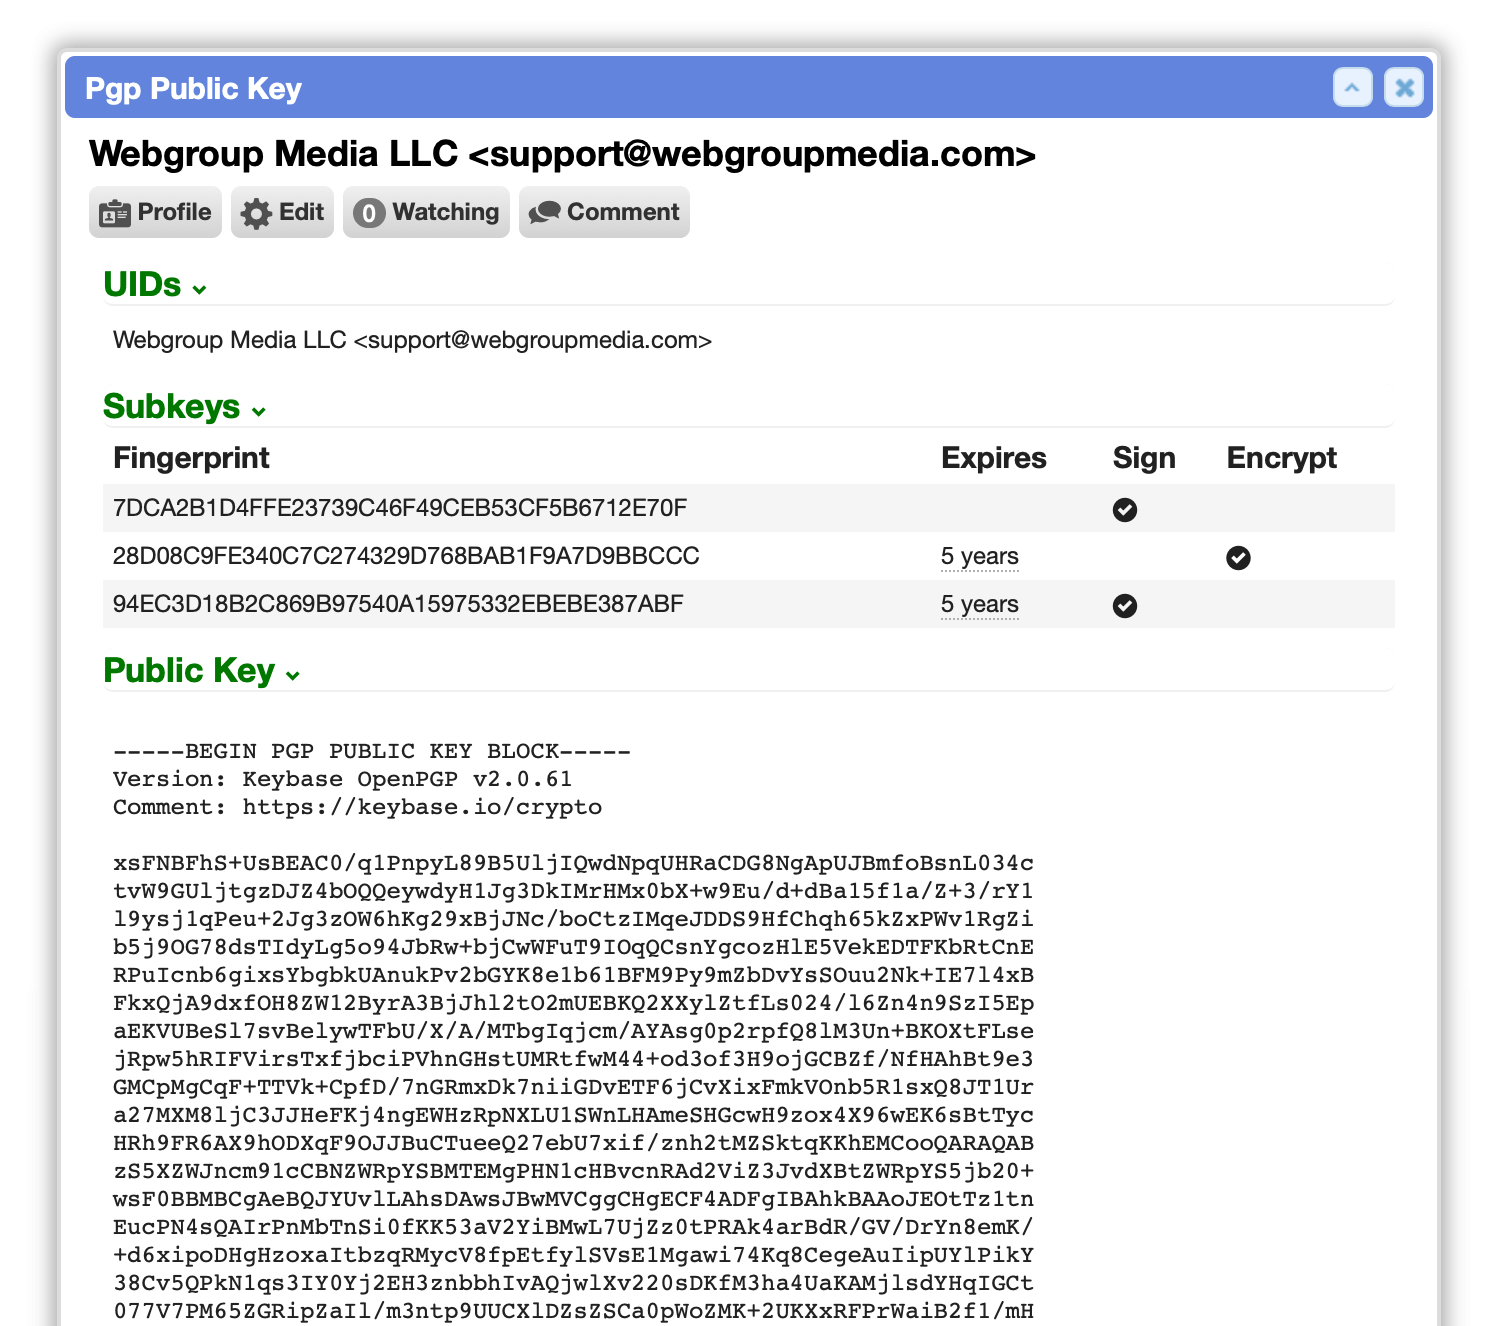Click the UID Webgroup Media LLC email line

pyautogui.click(x=412, y=340)
